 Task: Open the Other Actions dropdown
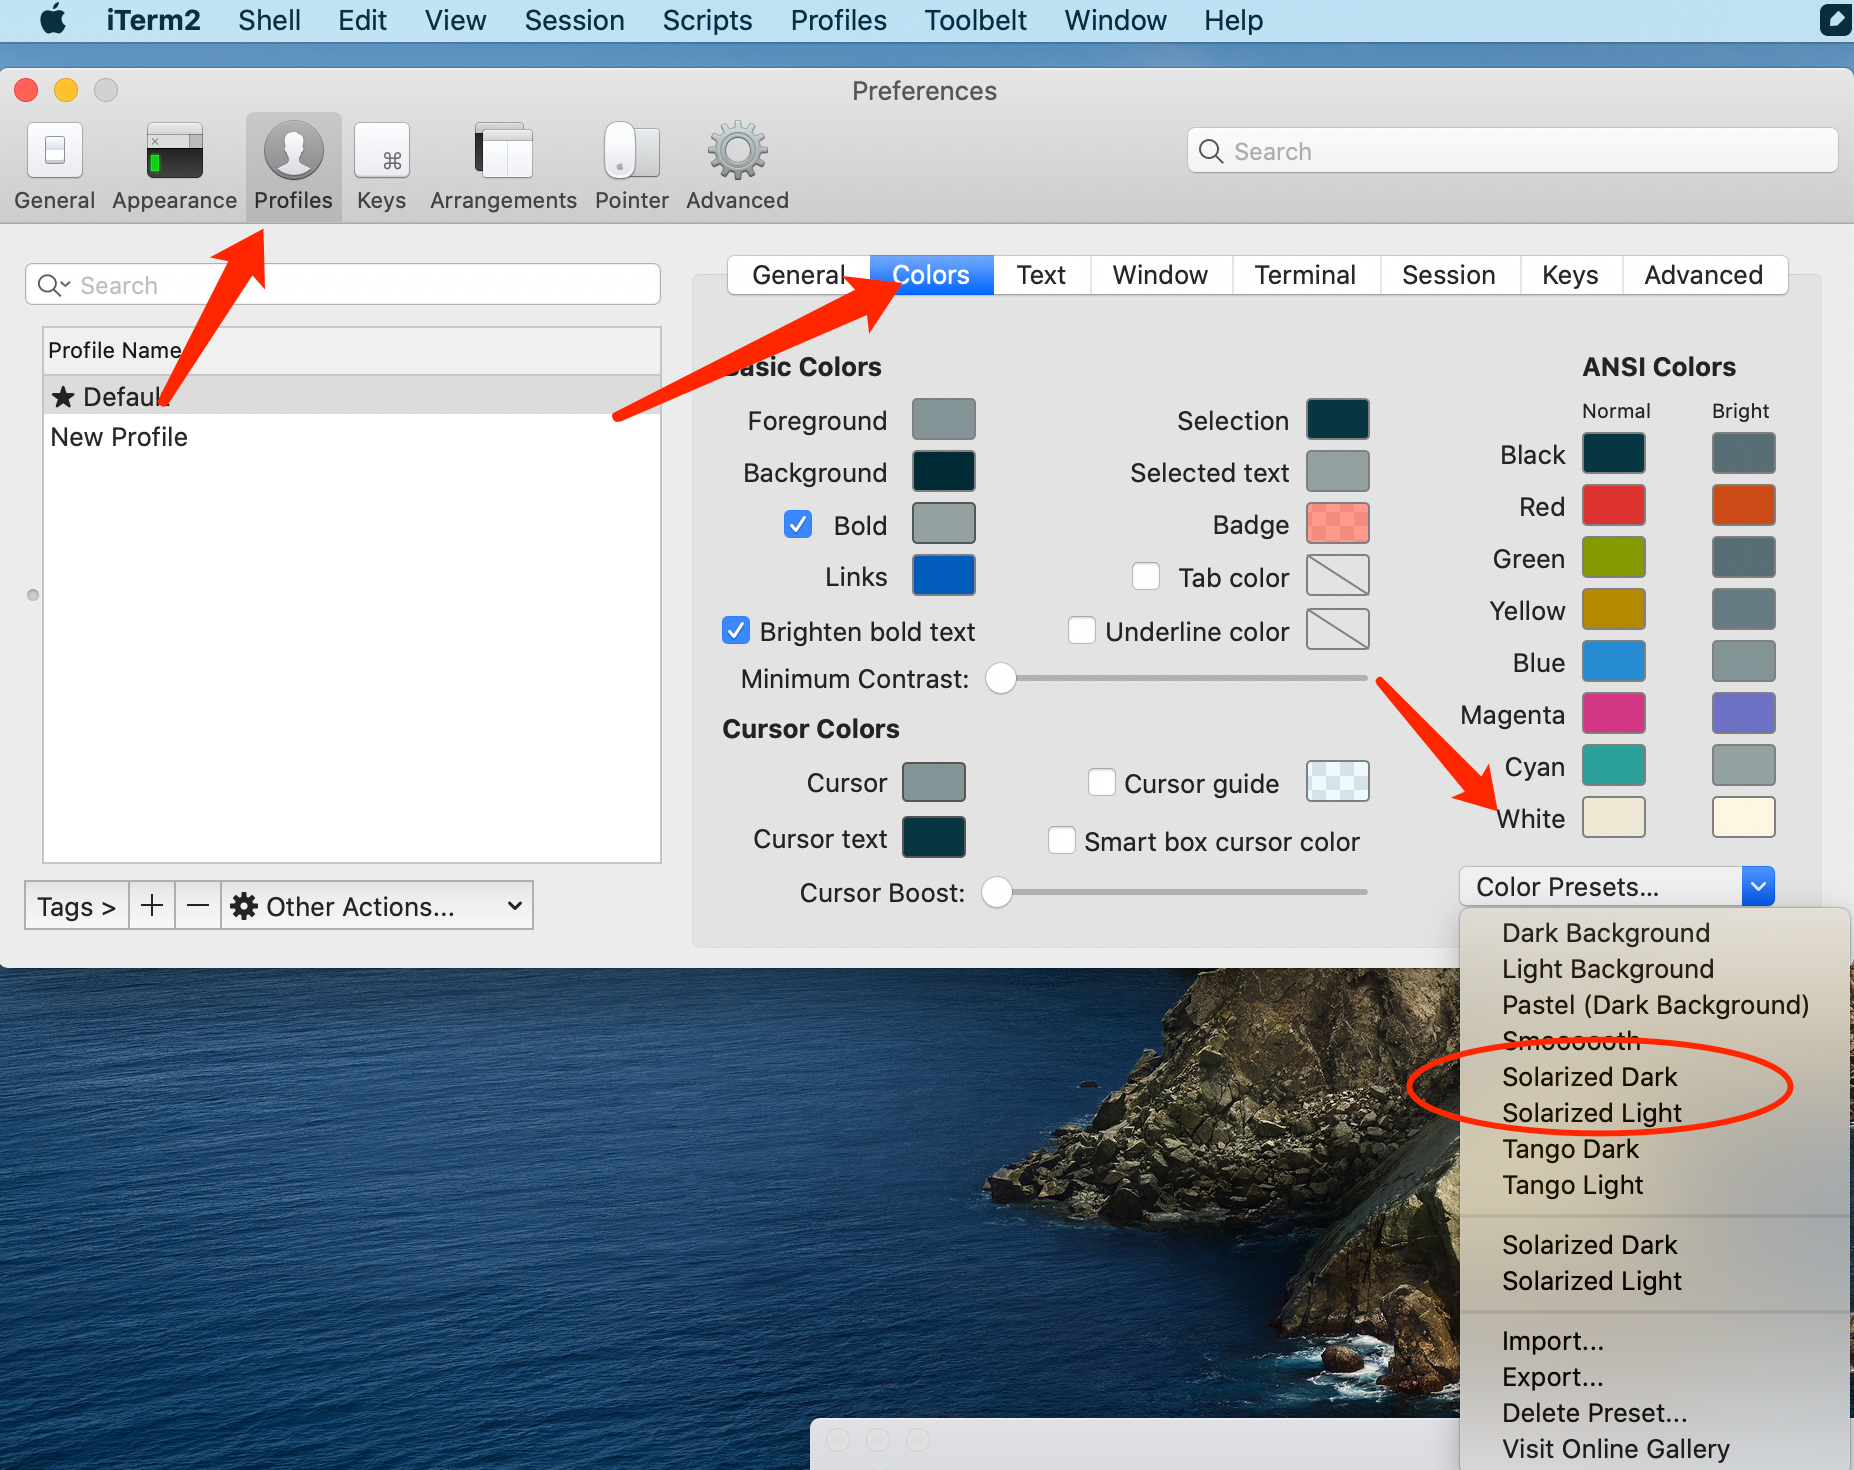(x=377, y=906)
